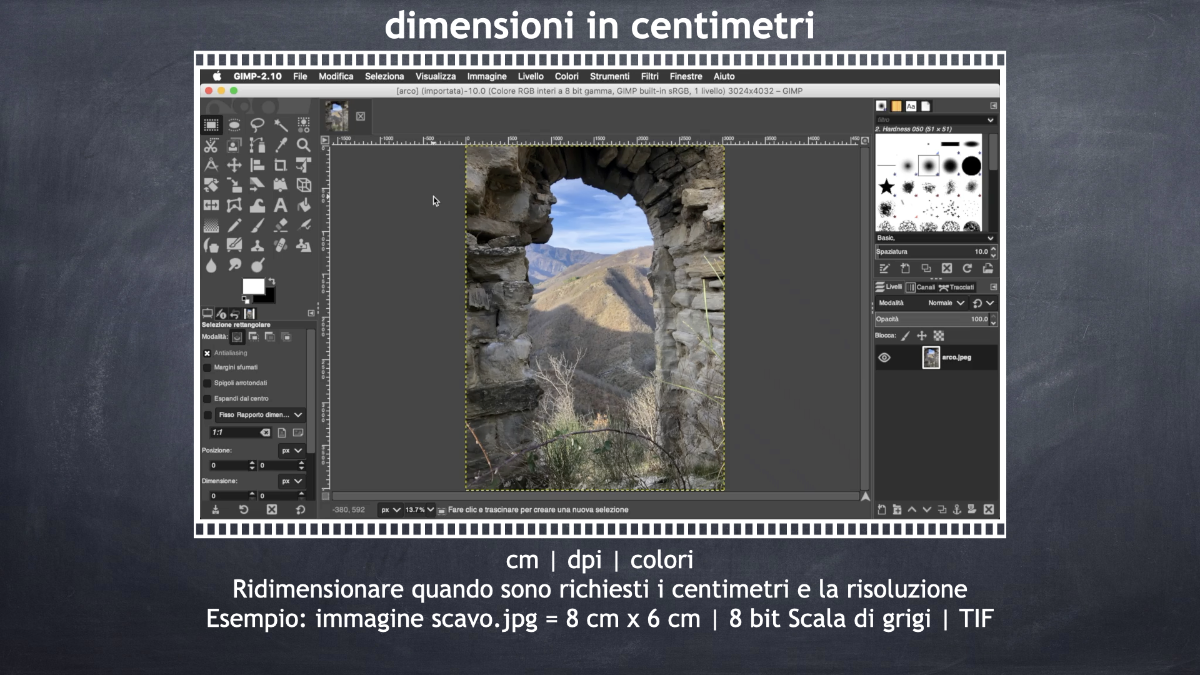1200x675 pixels.
Task: Toggle the Antialiasing checkbox
Action: [x=207, y=353]
